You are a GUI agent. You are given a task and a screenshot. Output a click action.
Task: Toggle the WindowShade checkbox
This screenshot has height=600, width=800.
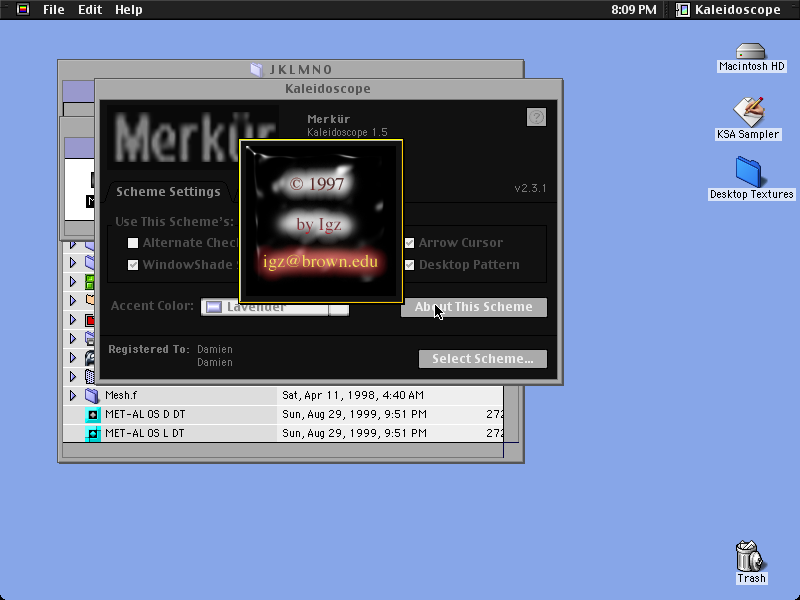[x=133, y=265]
